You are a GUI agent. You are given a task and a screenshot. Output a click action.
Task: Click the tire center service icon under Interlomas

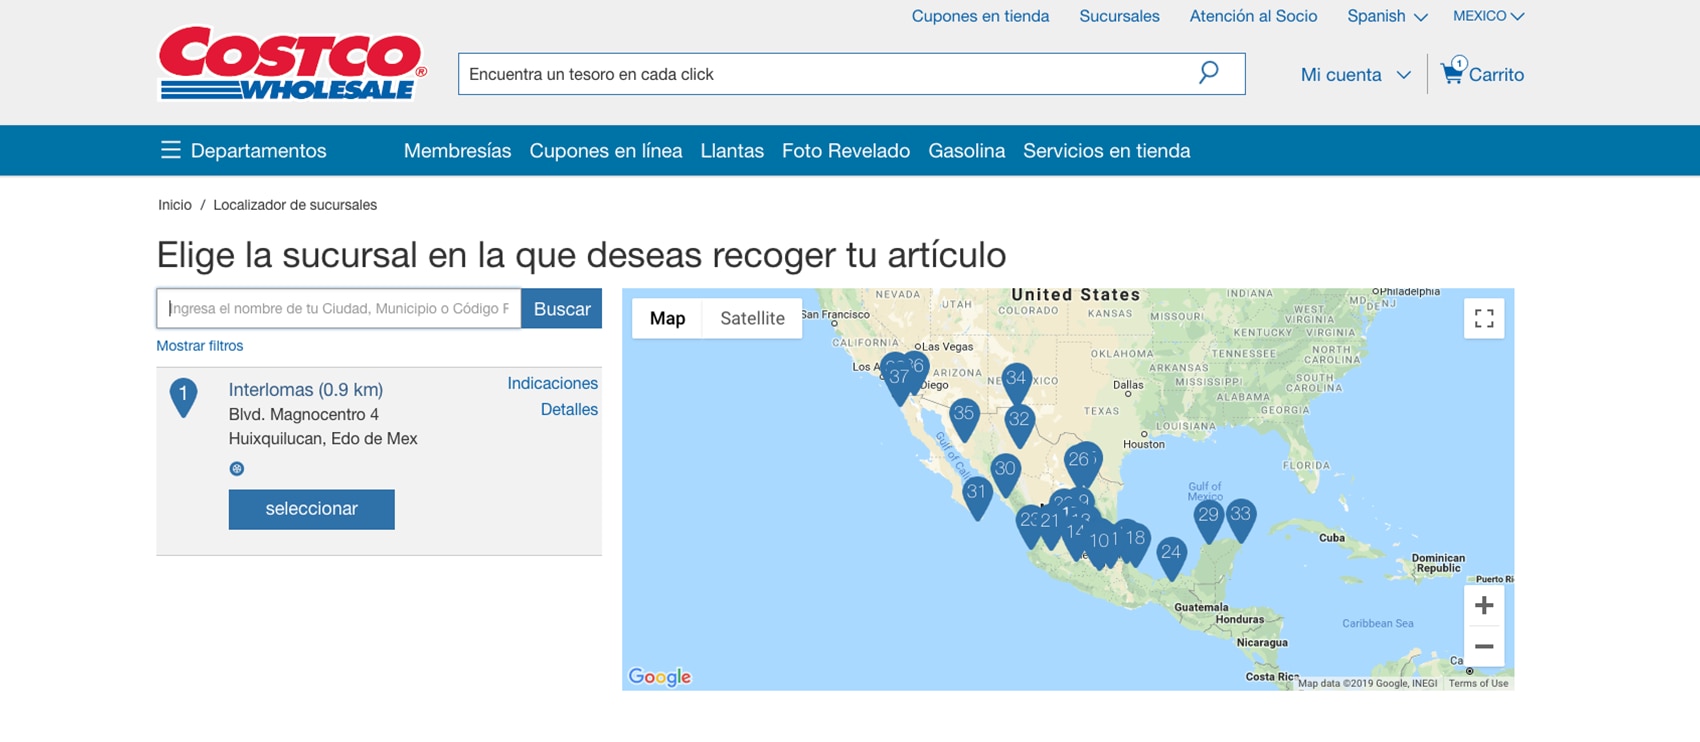[237, 468]
